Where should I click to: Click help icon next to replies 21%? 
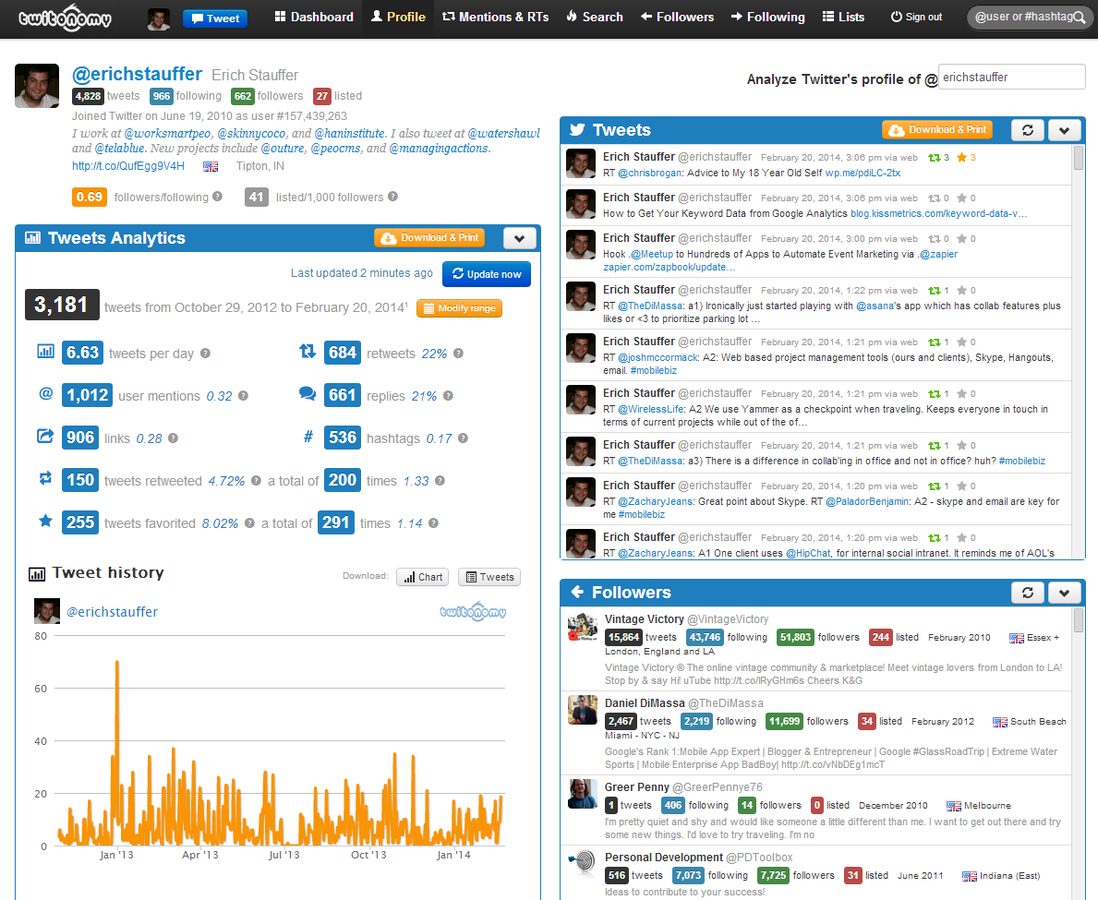pyautogui.click(x=448, y=396)
